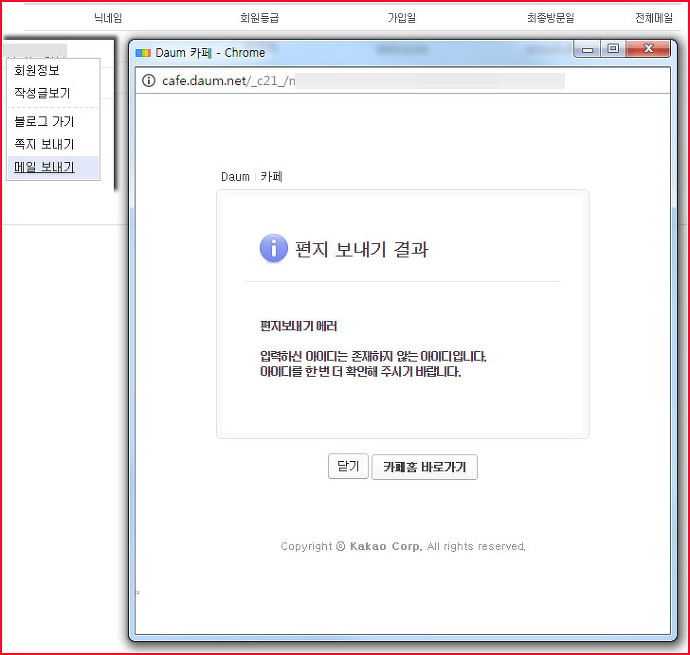Image resolution: width=690 pixels, height=655 pixels.
Task: Click the 가입일 column header
Action: pos(401,18)
